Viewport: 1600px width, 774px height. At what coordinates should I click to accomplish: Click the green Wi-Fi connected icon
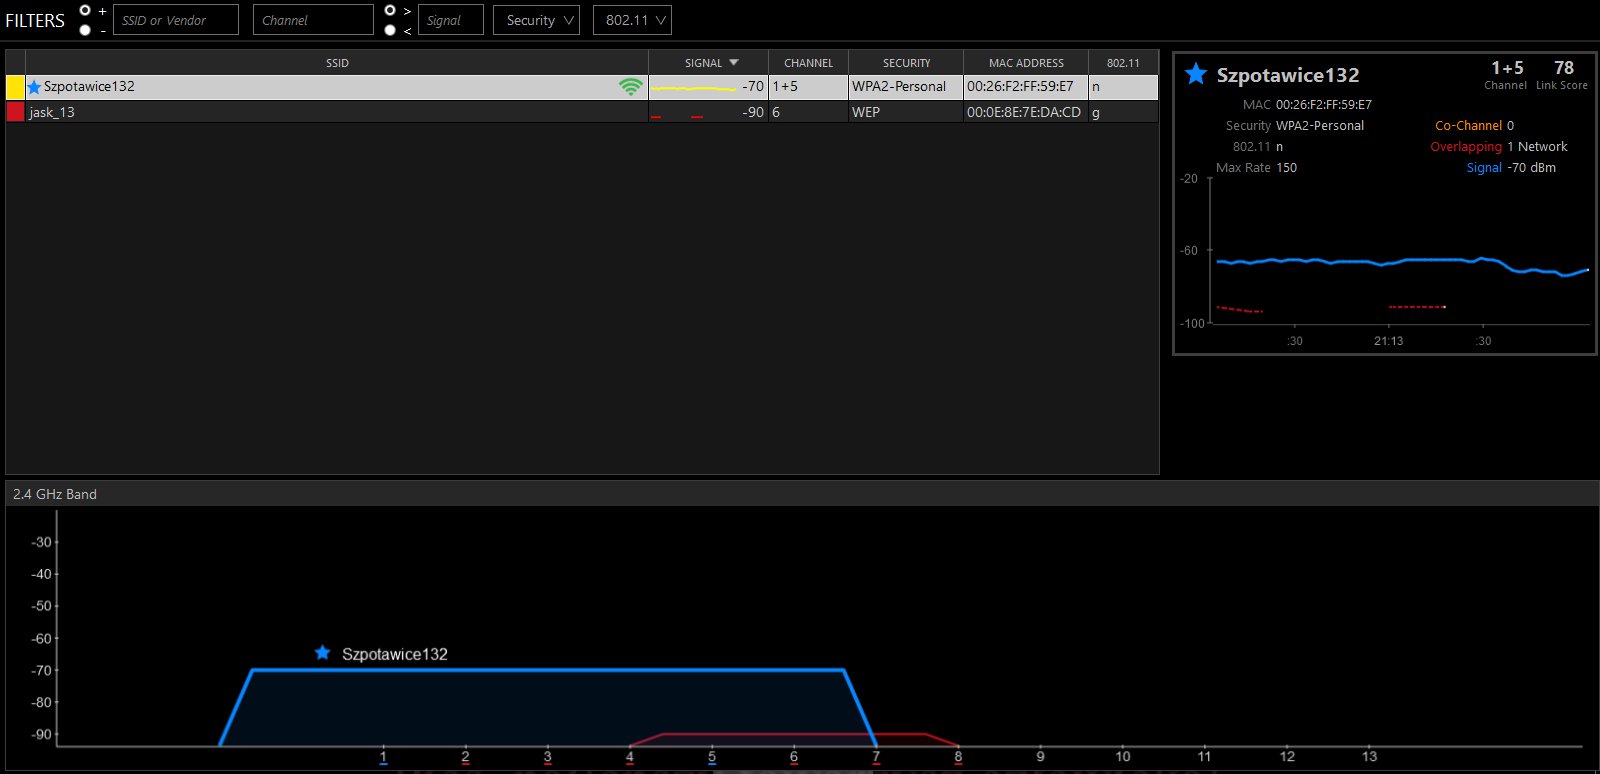tap(630, 87)
